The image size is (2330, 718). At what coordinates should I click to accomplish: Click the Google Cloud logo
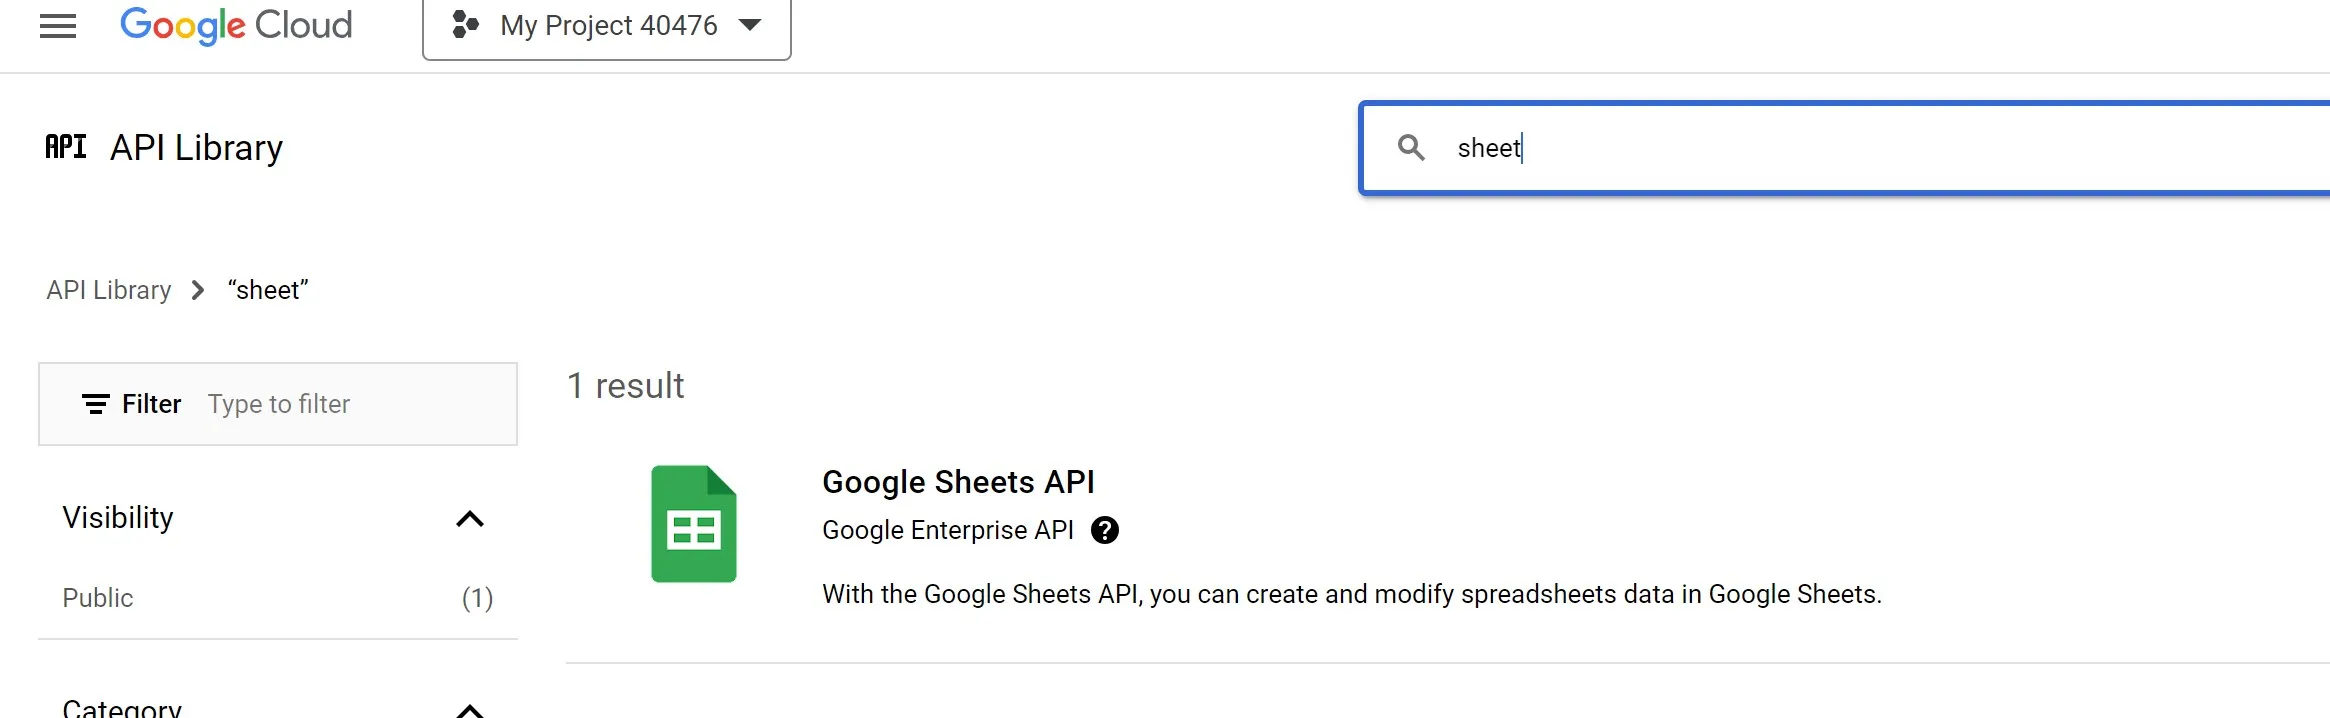[236, 25]
